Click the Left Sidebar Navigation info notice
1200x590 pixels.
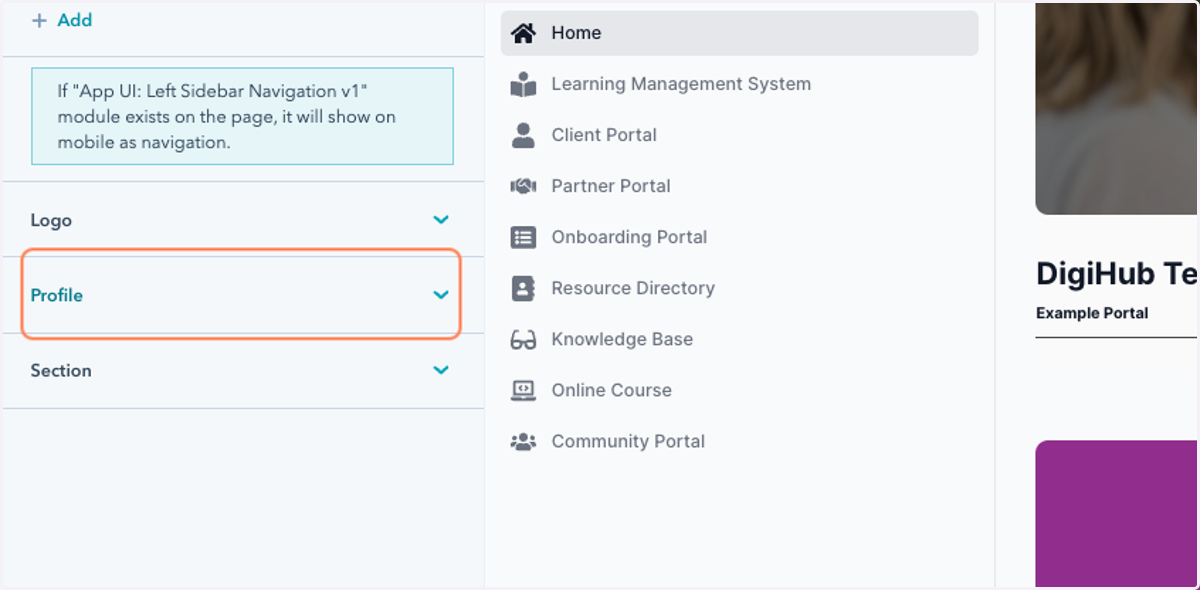242,116
